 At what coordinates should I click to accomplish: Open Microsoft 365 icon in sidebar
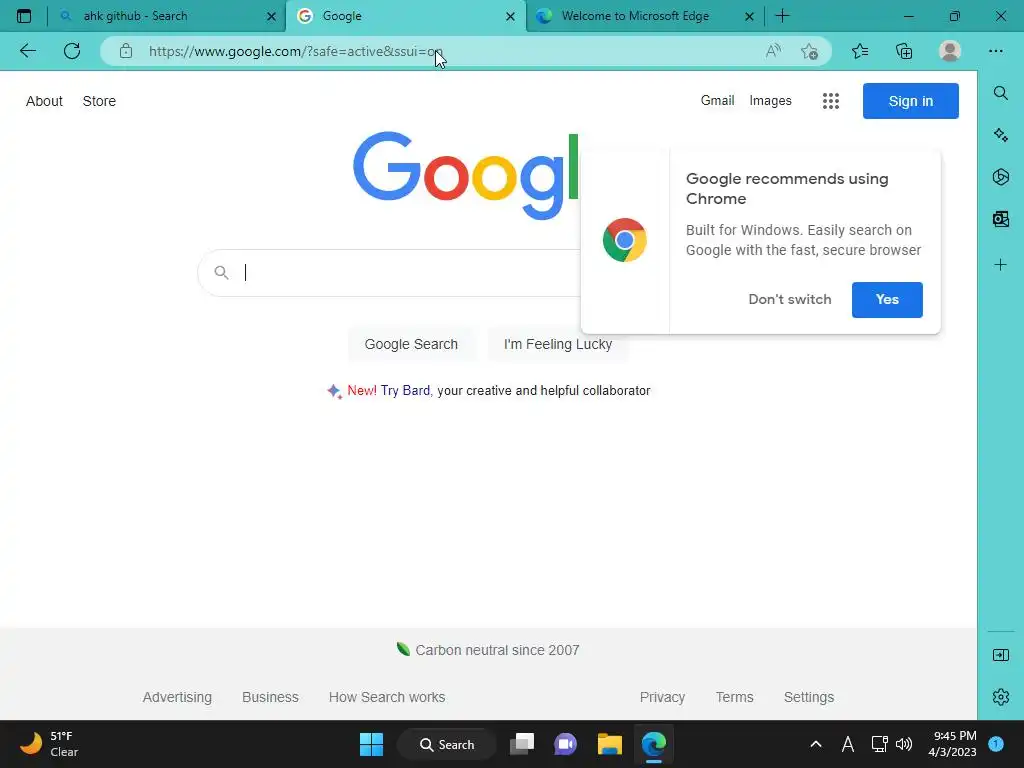click(x=1000, y=177)
